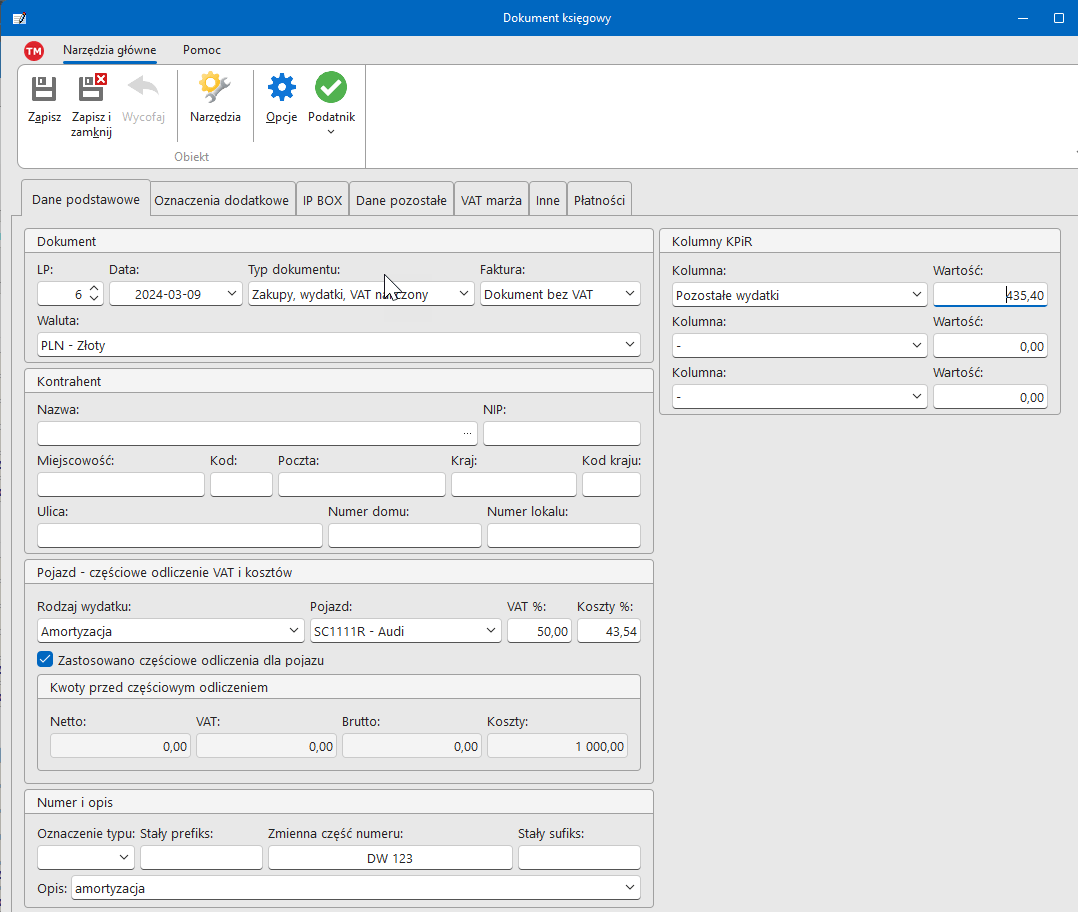Click the Podatnik green checkmark icon

331,90
